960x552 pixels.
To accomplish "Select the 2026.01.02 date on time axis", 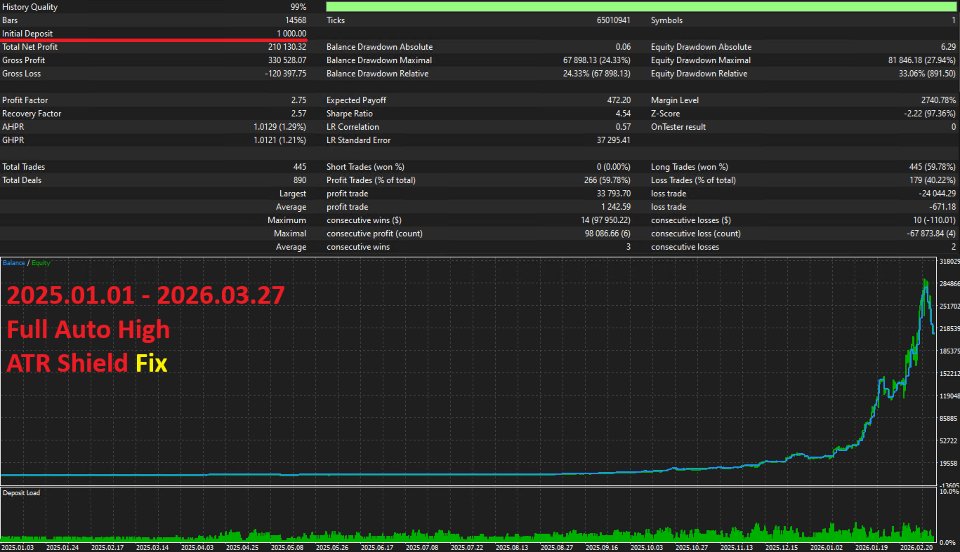I will 826,548.
